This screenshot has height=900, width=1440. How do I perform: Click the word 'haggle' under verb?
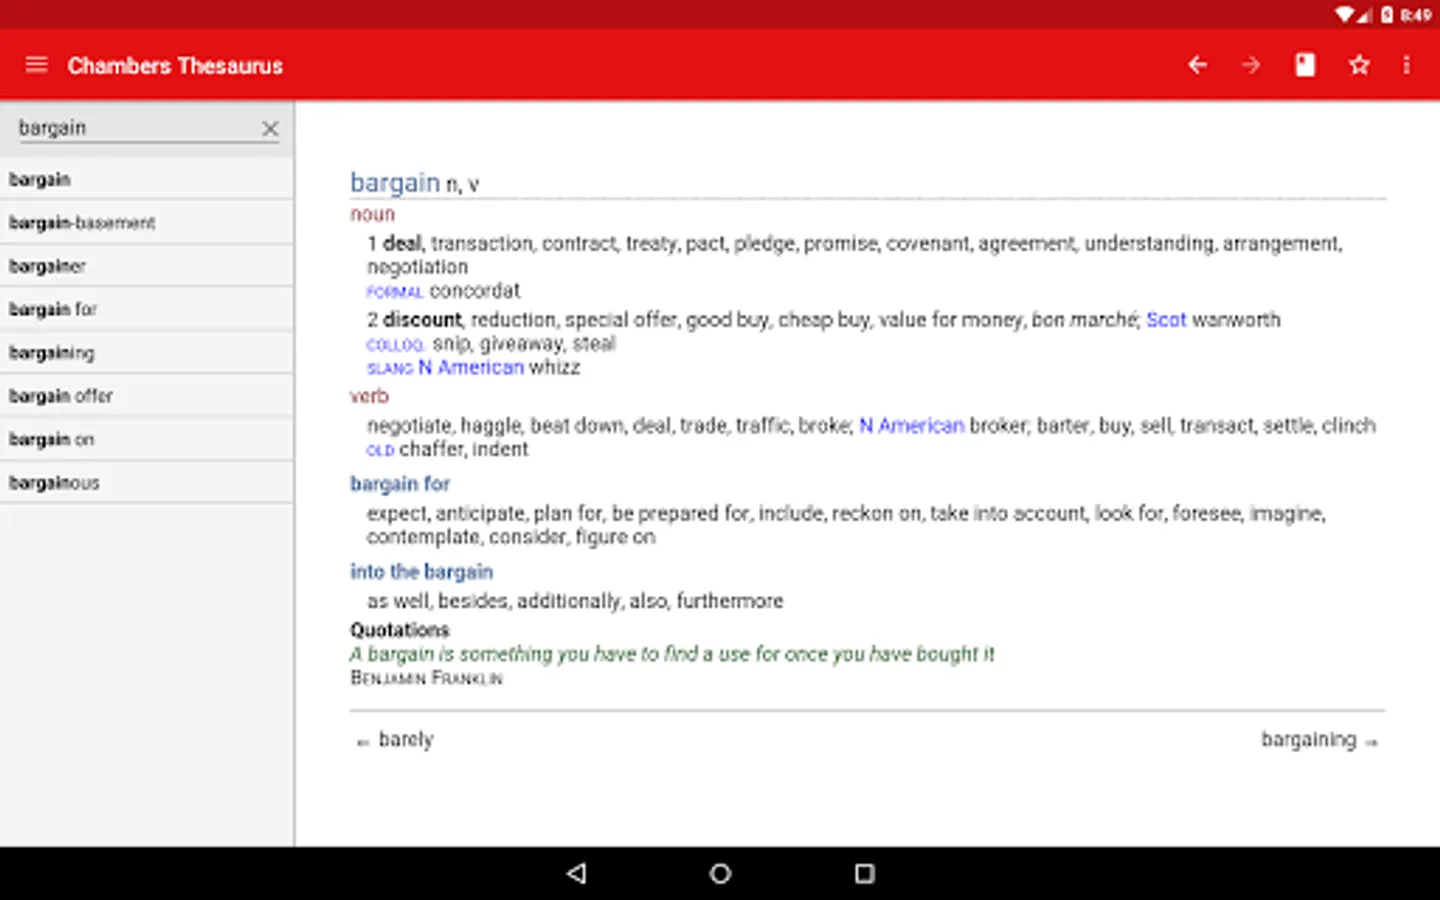click(490, 426)
